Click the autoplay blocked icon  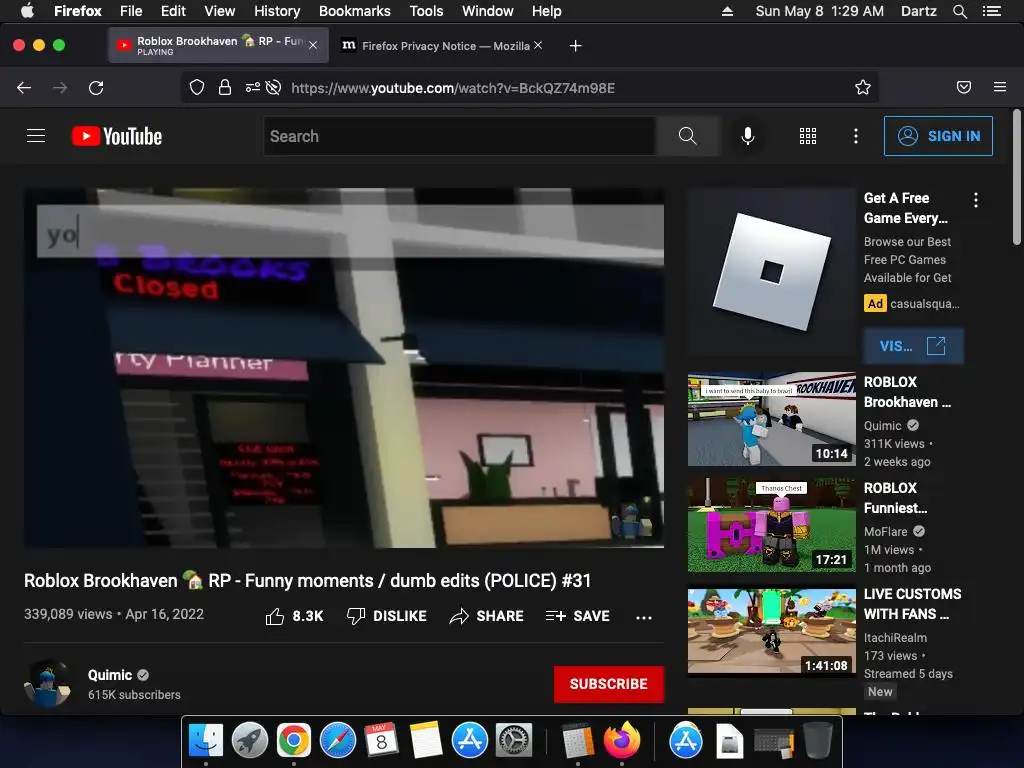[274, 88]
